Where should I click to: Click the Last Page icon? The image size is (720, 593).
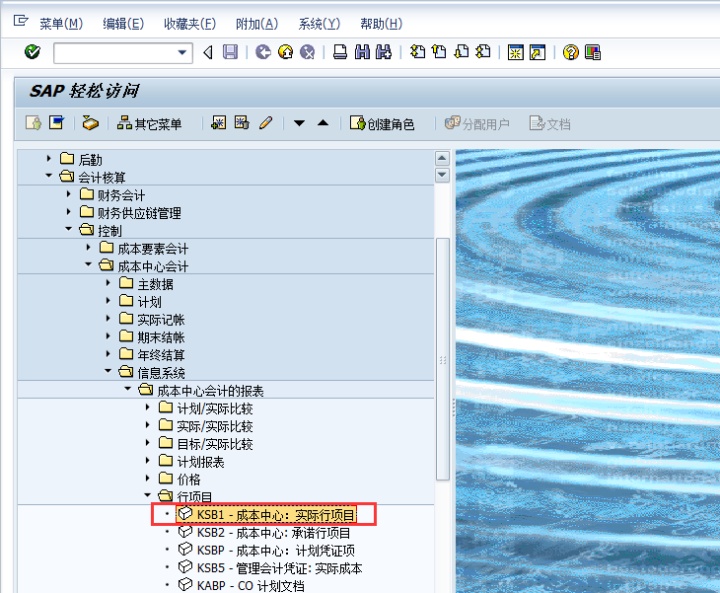click(x=483, y=52)
